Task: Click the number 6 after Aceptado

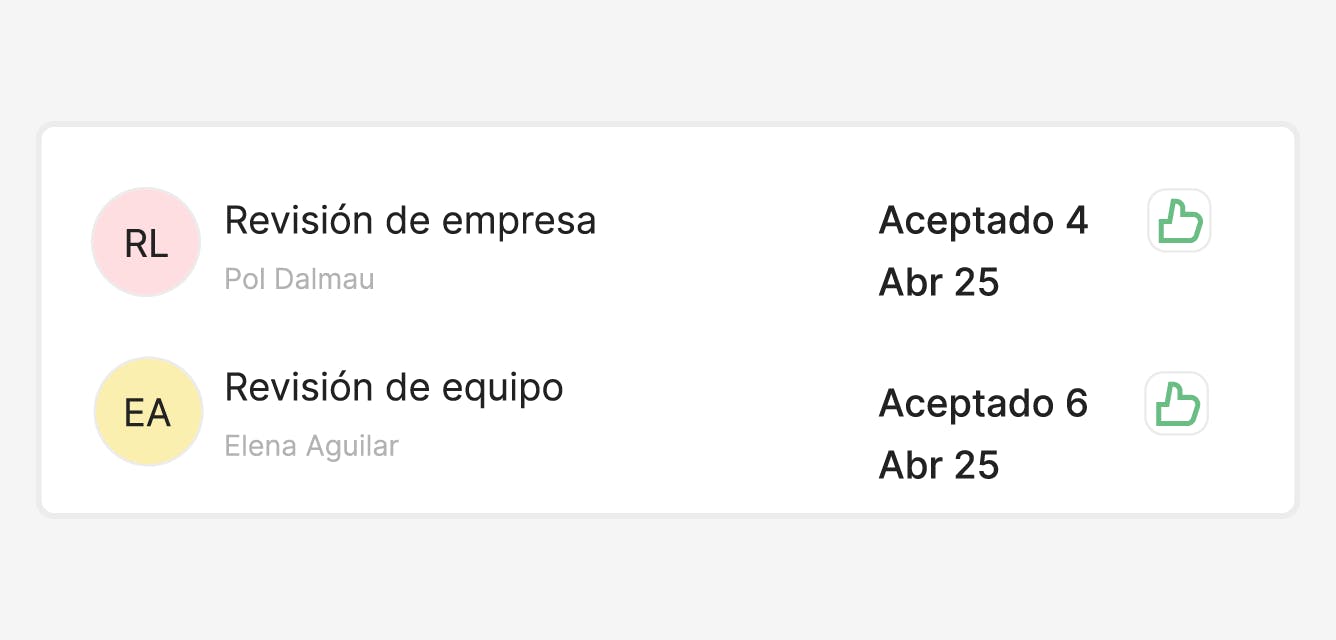Action: click(x=1076, y=403)
